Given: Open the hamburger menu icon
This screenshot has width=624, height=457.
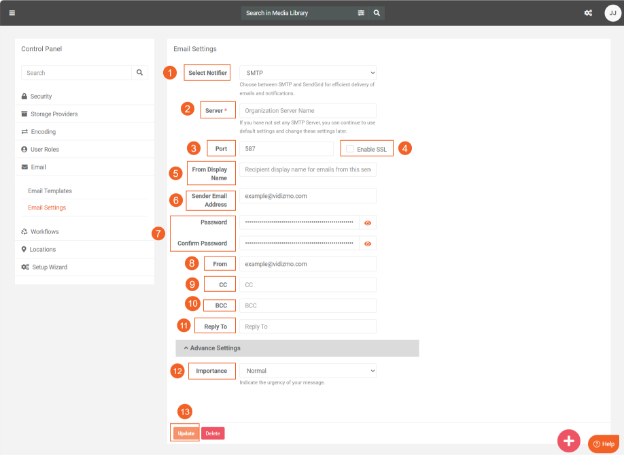Looking at the screenshot, I should click(11, 13).
